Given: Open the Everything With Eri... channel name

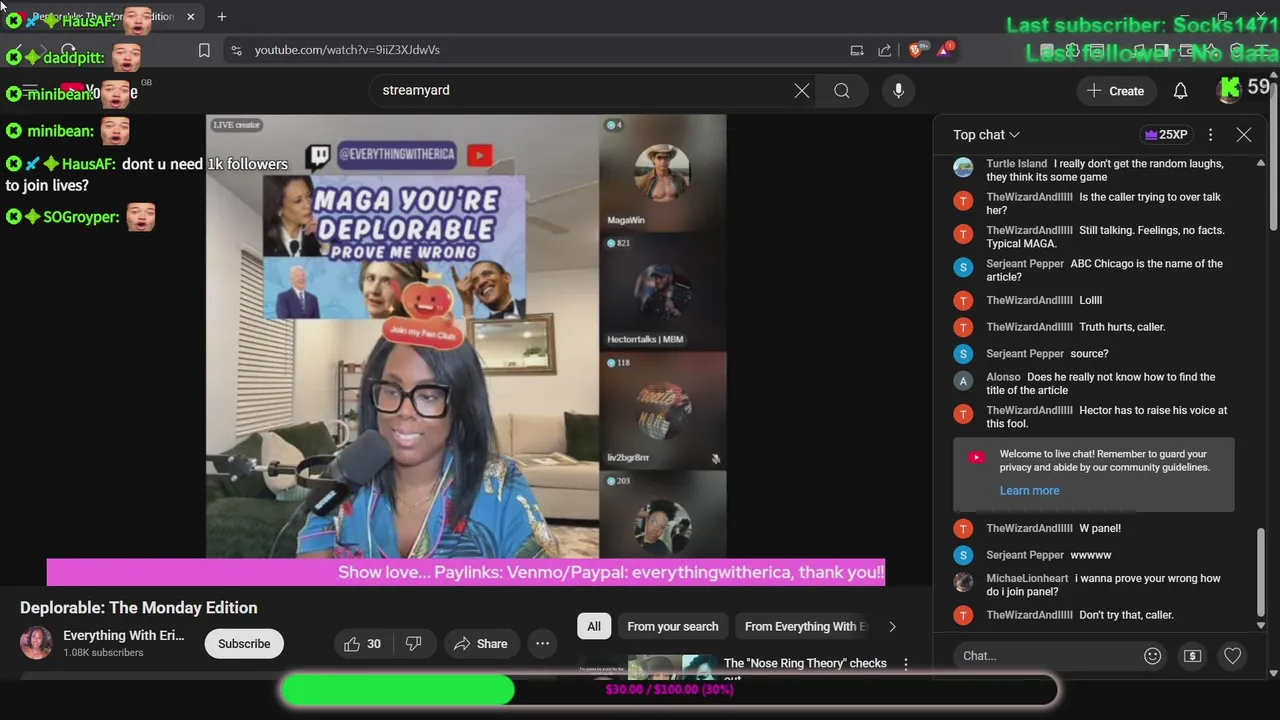Looking at the screenshot, I should pos(123,636).
